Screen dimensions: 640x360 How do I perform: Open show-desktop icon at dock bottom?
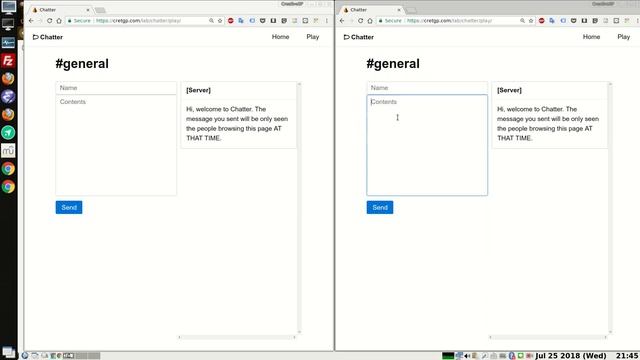[x=8, y=352]
